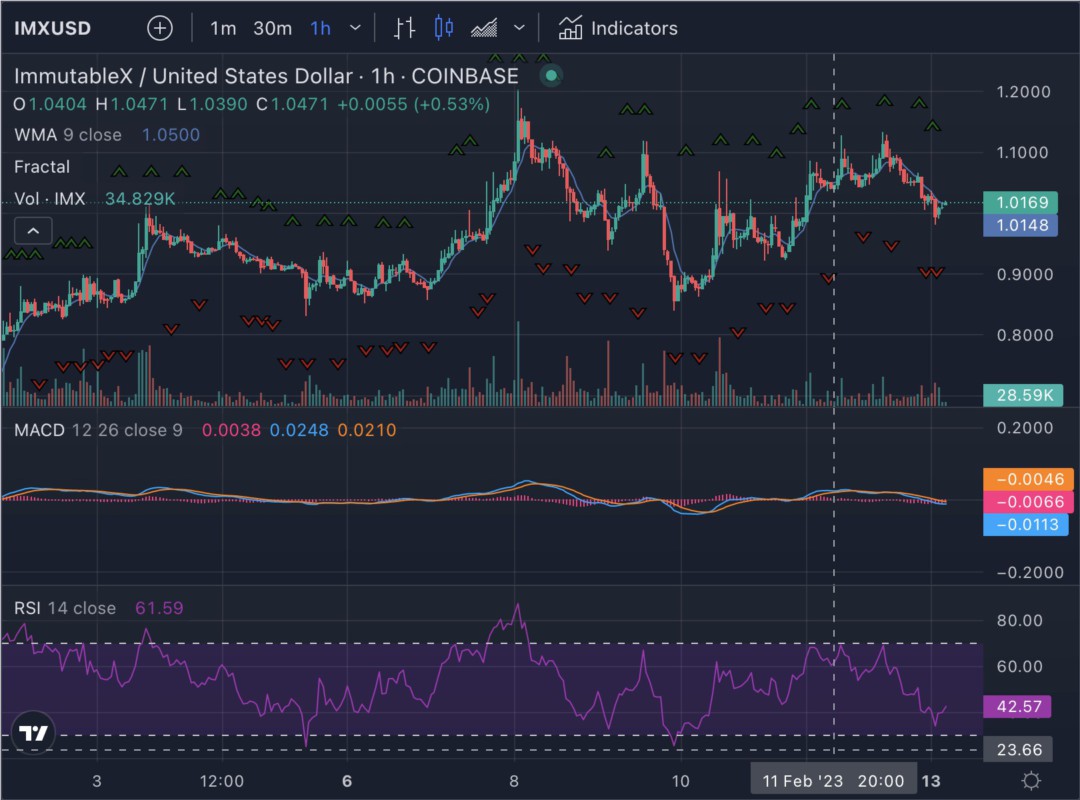Switch to the 1m timeframe
The height and width of the screenshot is (800, 1080).
coord(222,28)
